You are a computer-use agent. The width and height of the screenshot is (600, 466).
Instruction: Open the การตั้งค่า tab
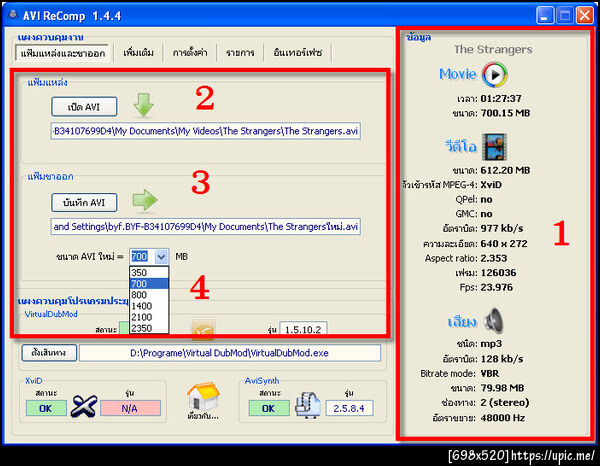tap(190, 52)
